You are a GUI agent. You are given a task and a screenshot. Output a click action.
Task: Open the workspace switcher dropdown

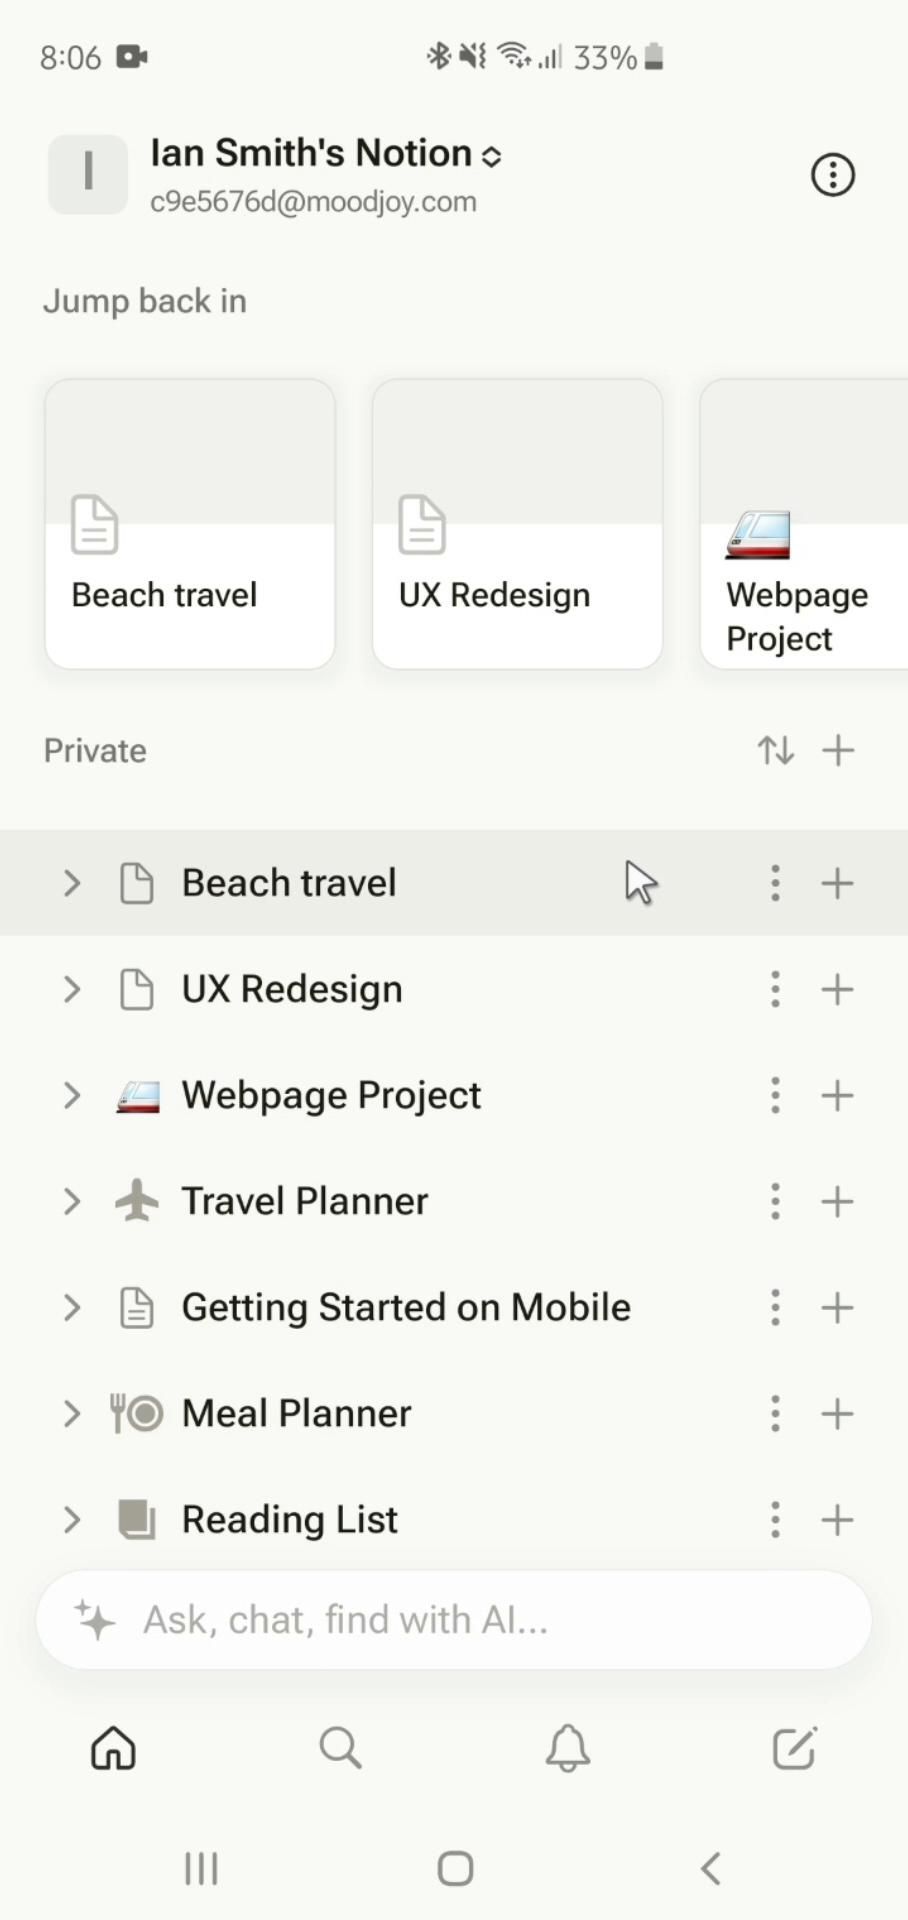[325, 155]
